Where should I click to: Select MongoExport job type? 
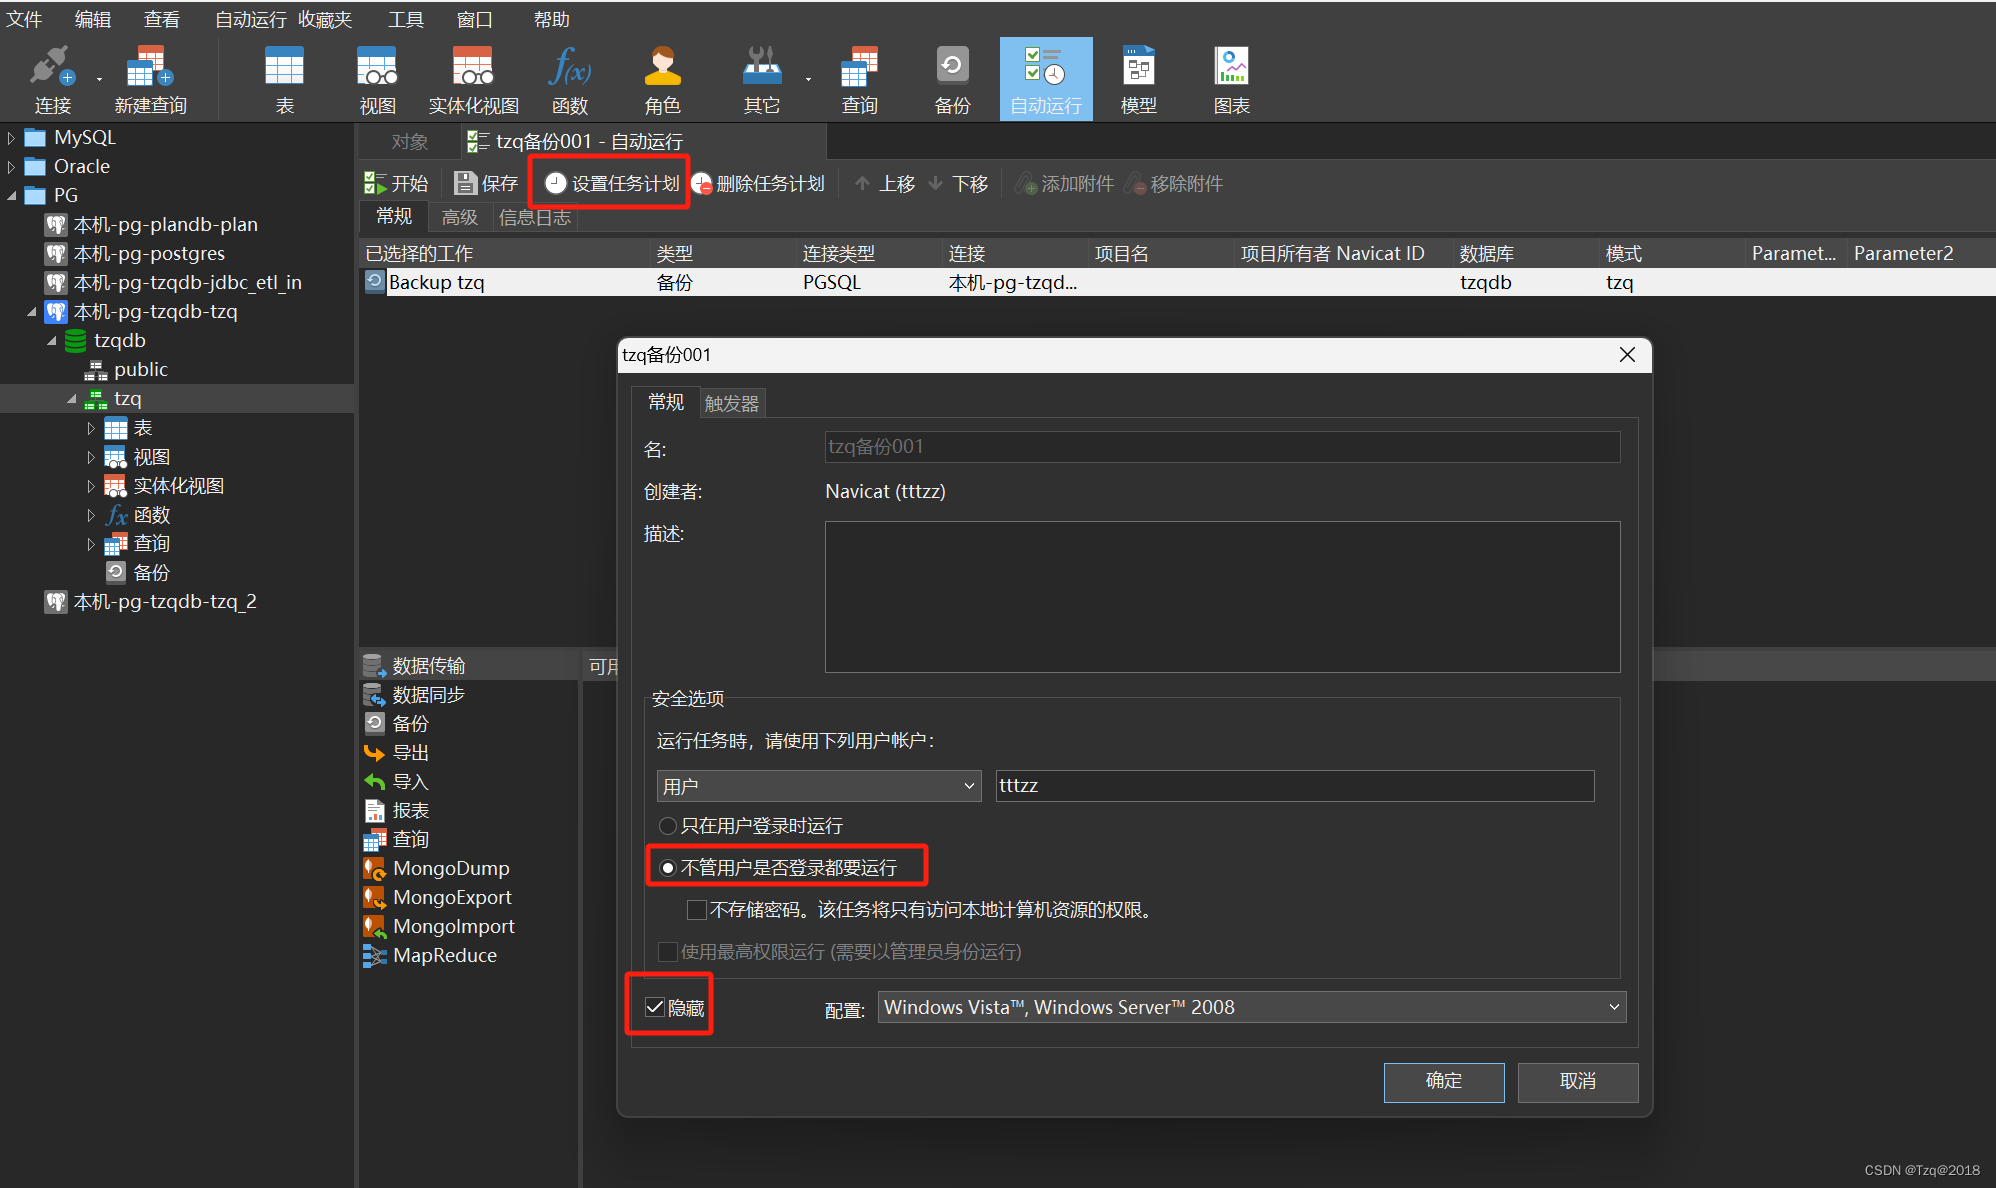pos(452,898)
